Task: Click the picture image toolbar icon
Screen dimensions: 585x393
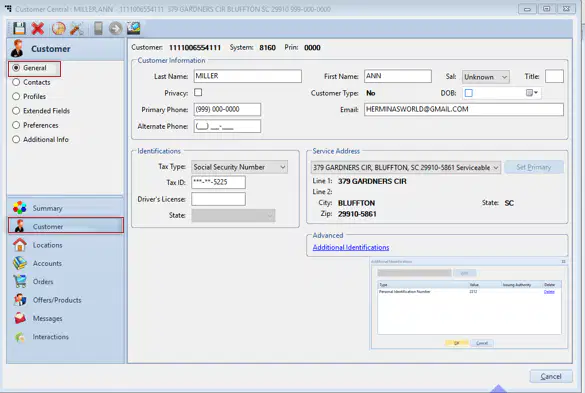Action: (134, 28)
